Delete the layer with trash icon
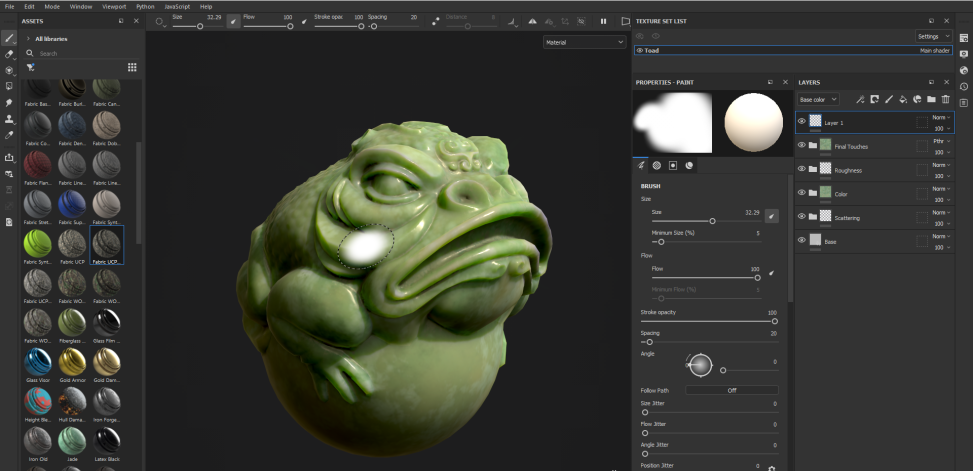 point(946,99)
